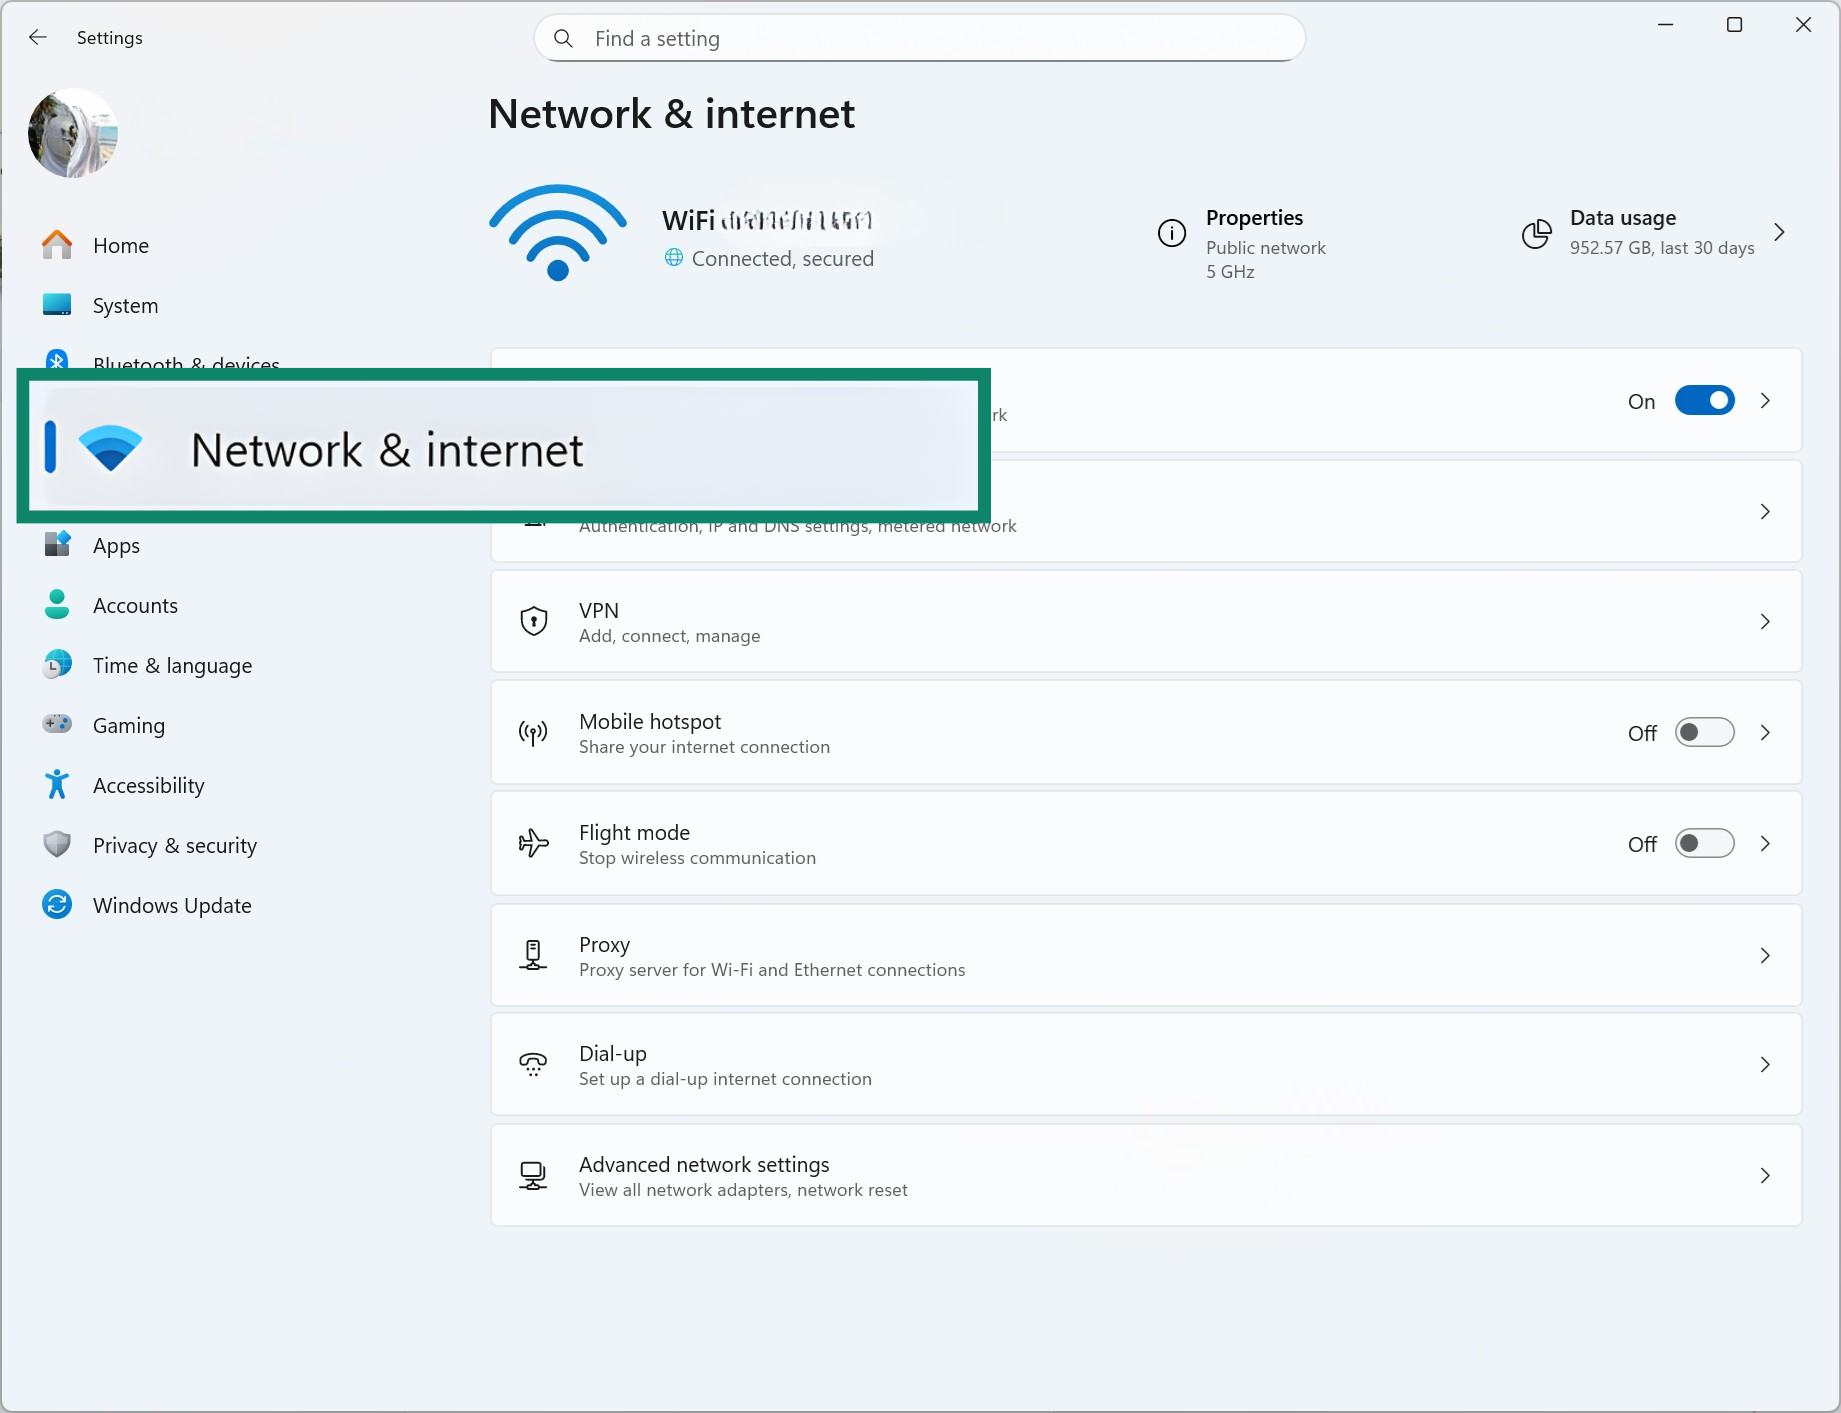Open Home via its house icon
The image size is (1841, 1413).
click(57, 245)
